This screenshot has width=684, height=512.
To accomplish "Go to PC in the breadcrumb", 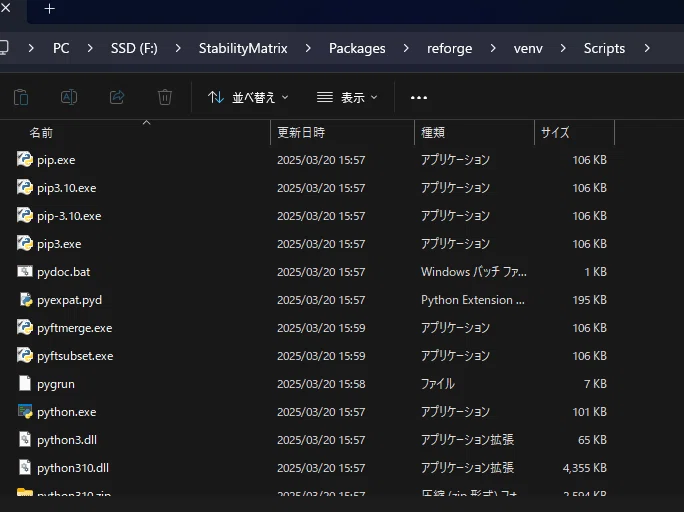I will click(61, 48).
